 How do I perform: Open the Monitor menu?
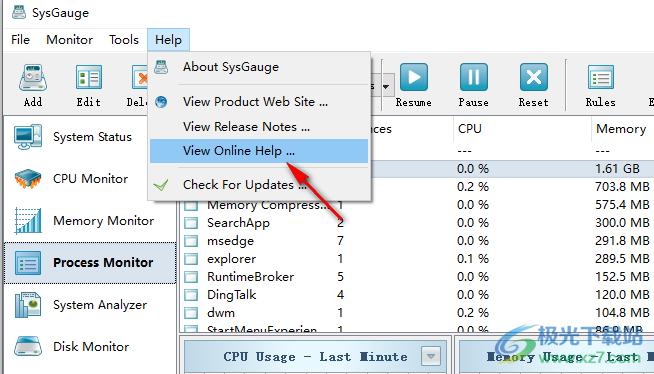tap(69, 40)
